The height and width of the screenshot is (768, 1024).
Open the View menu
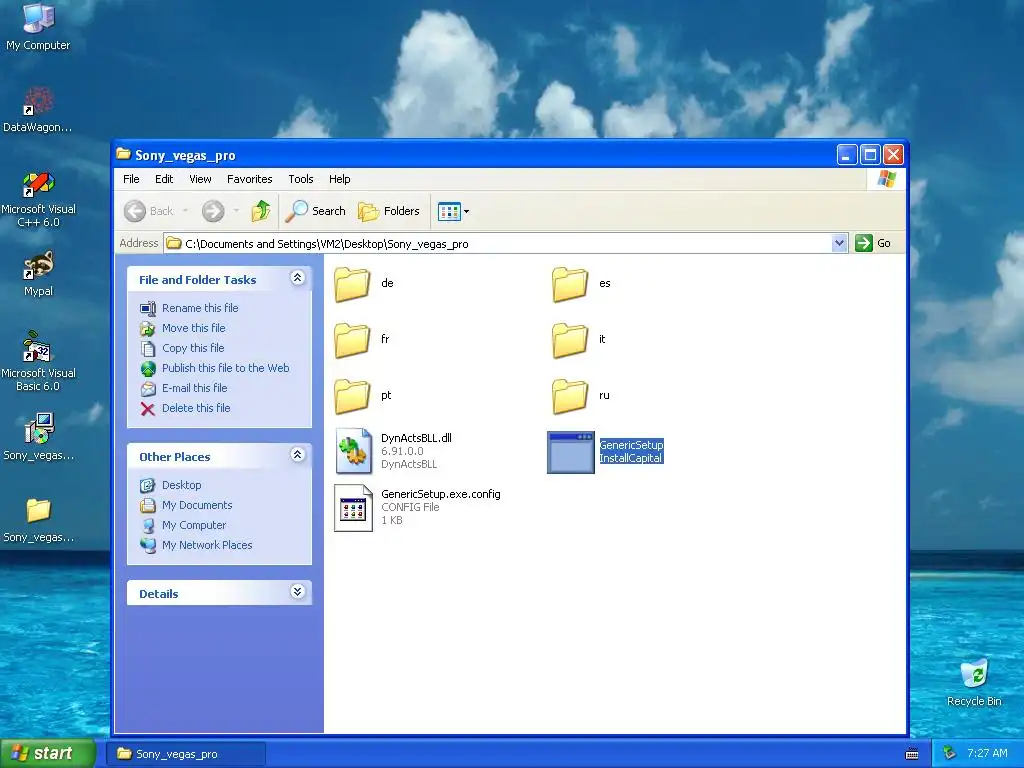pyautogui.click(x=200, y=179)
